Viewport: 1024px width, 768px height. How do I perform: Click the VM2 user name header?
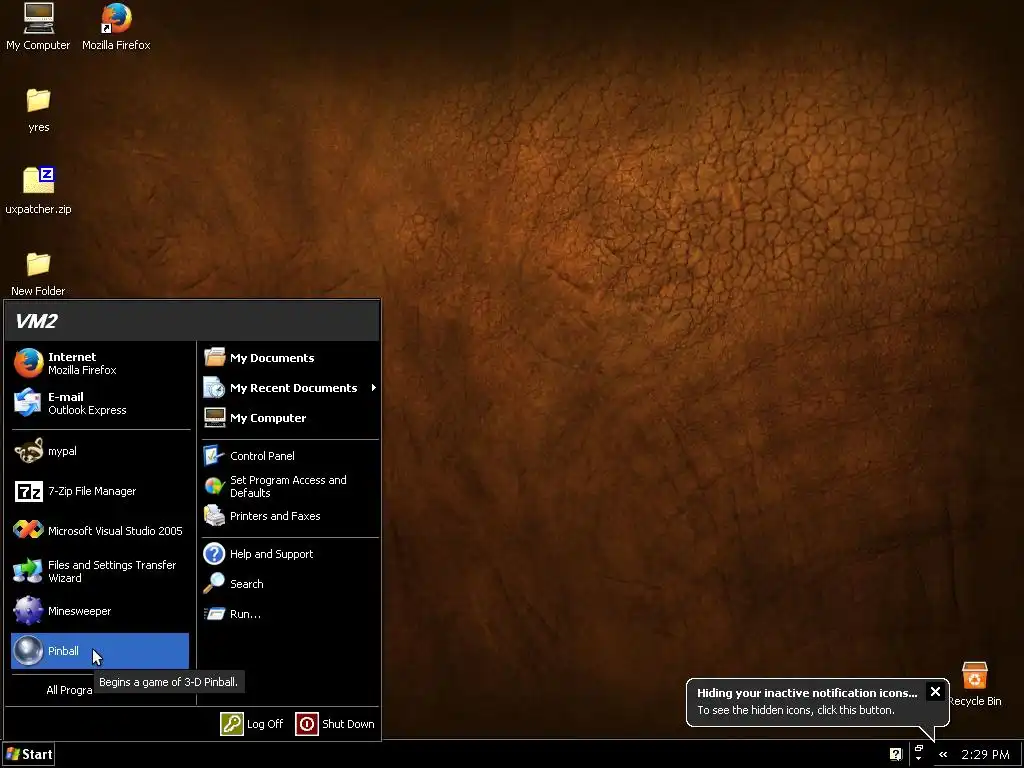[37, 321]
